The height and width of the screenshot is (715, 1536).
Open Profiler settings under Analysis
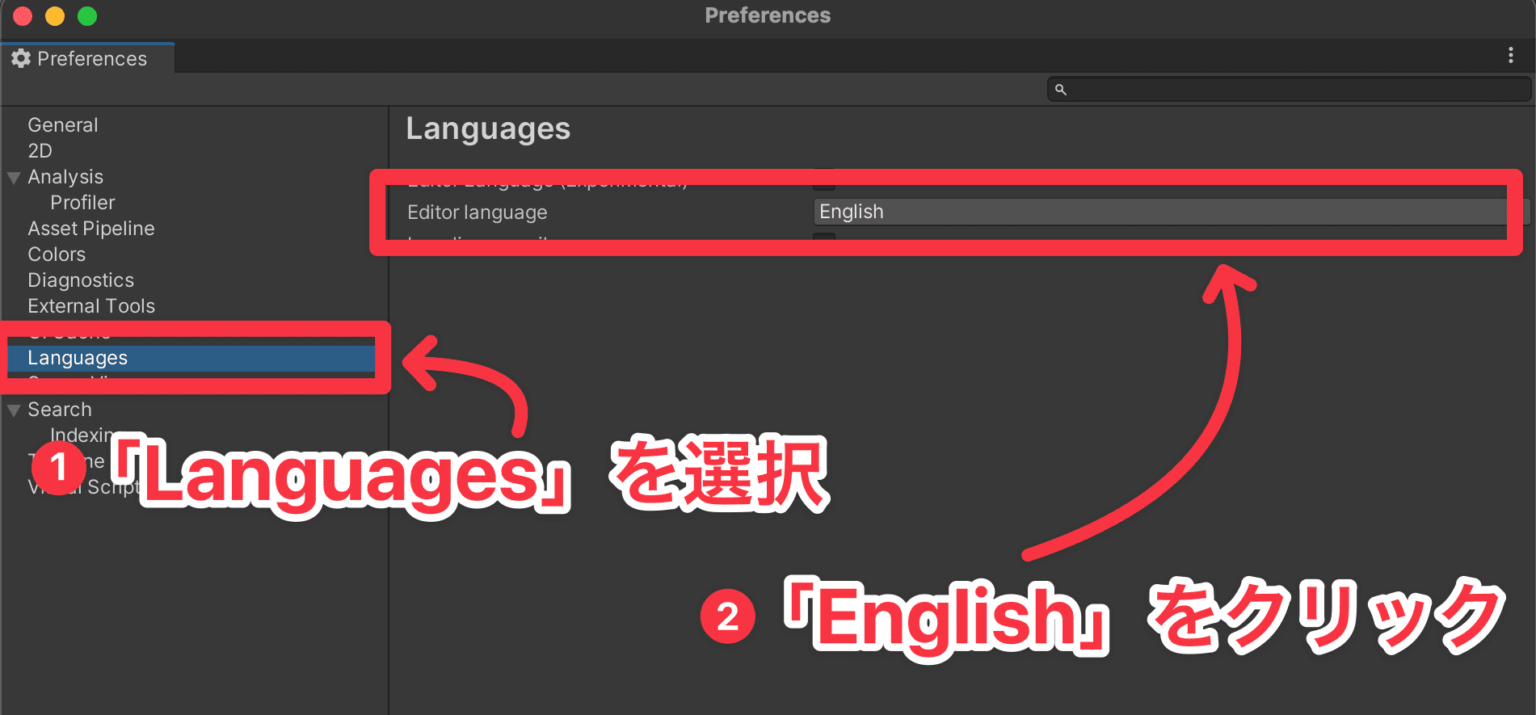click(x=82, y=202)
